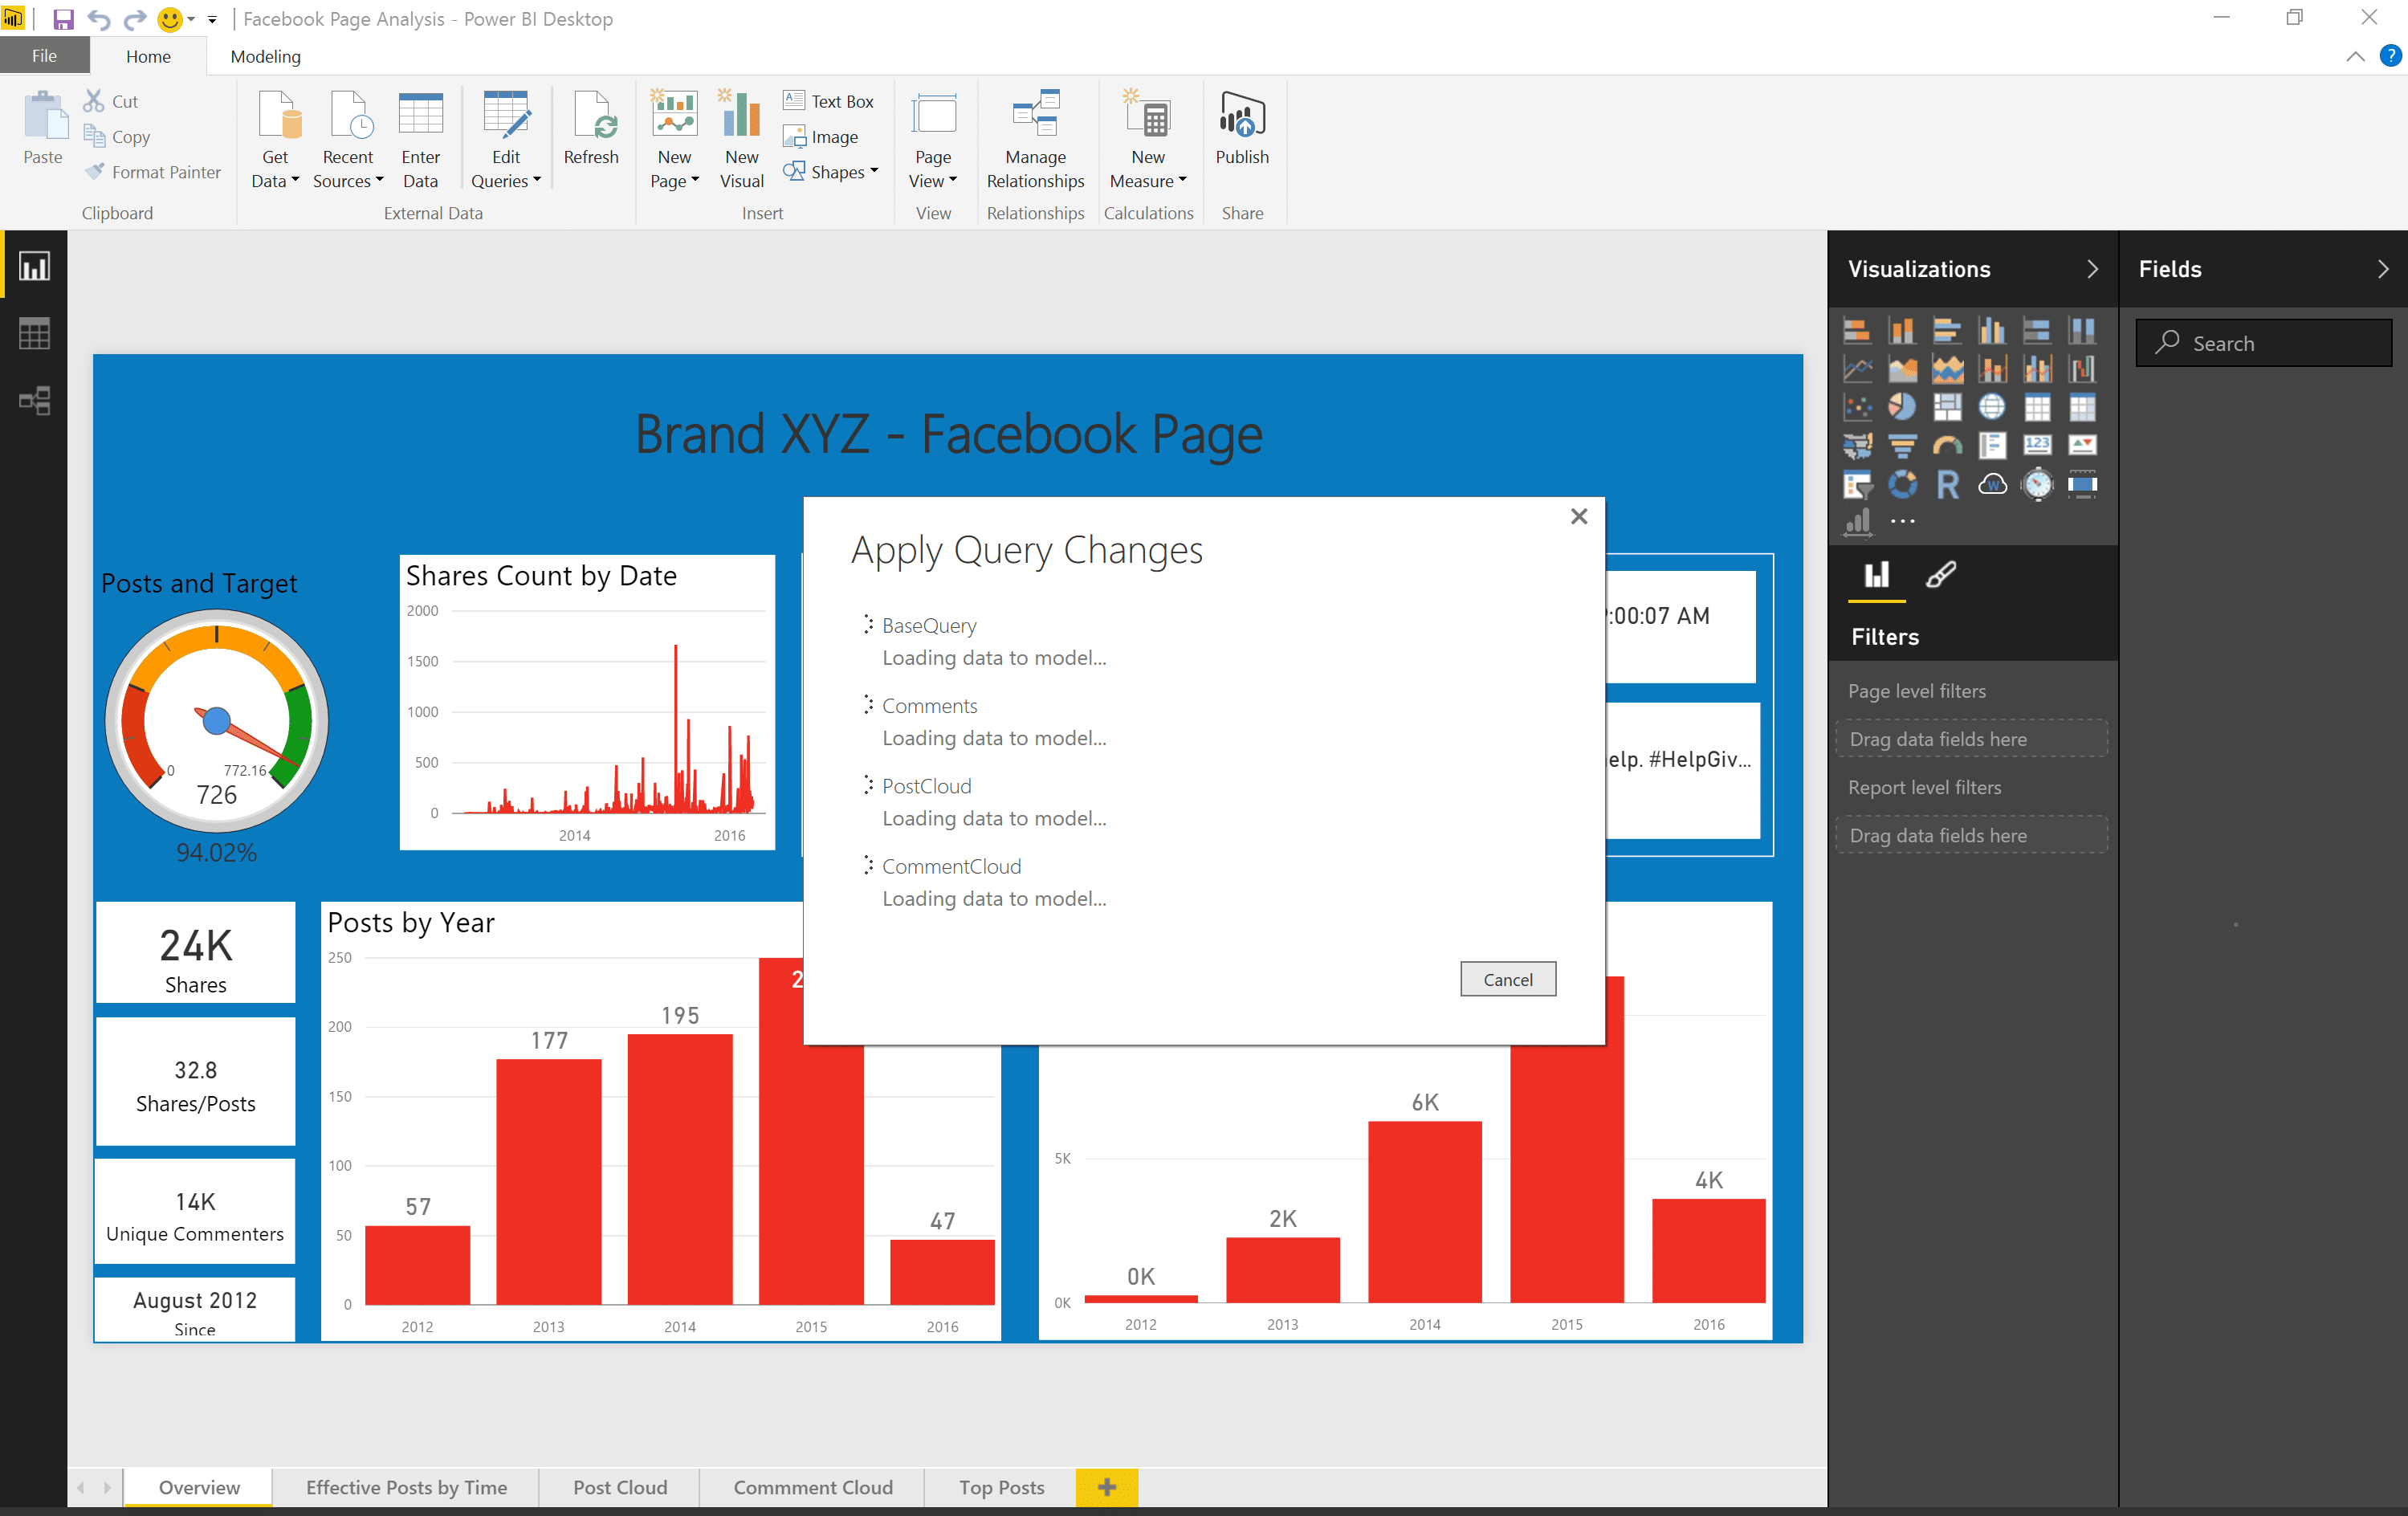2408x1516 pixels.
Task: Click Enter Data in the ribbon
Action: pyautogui.click(x=420, y=139)
